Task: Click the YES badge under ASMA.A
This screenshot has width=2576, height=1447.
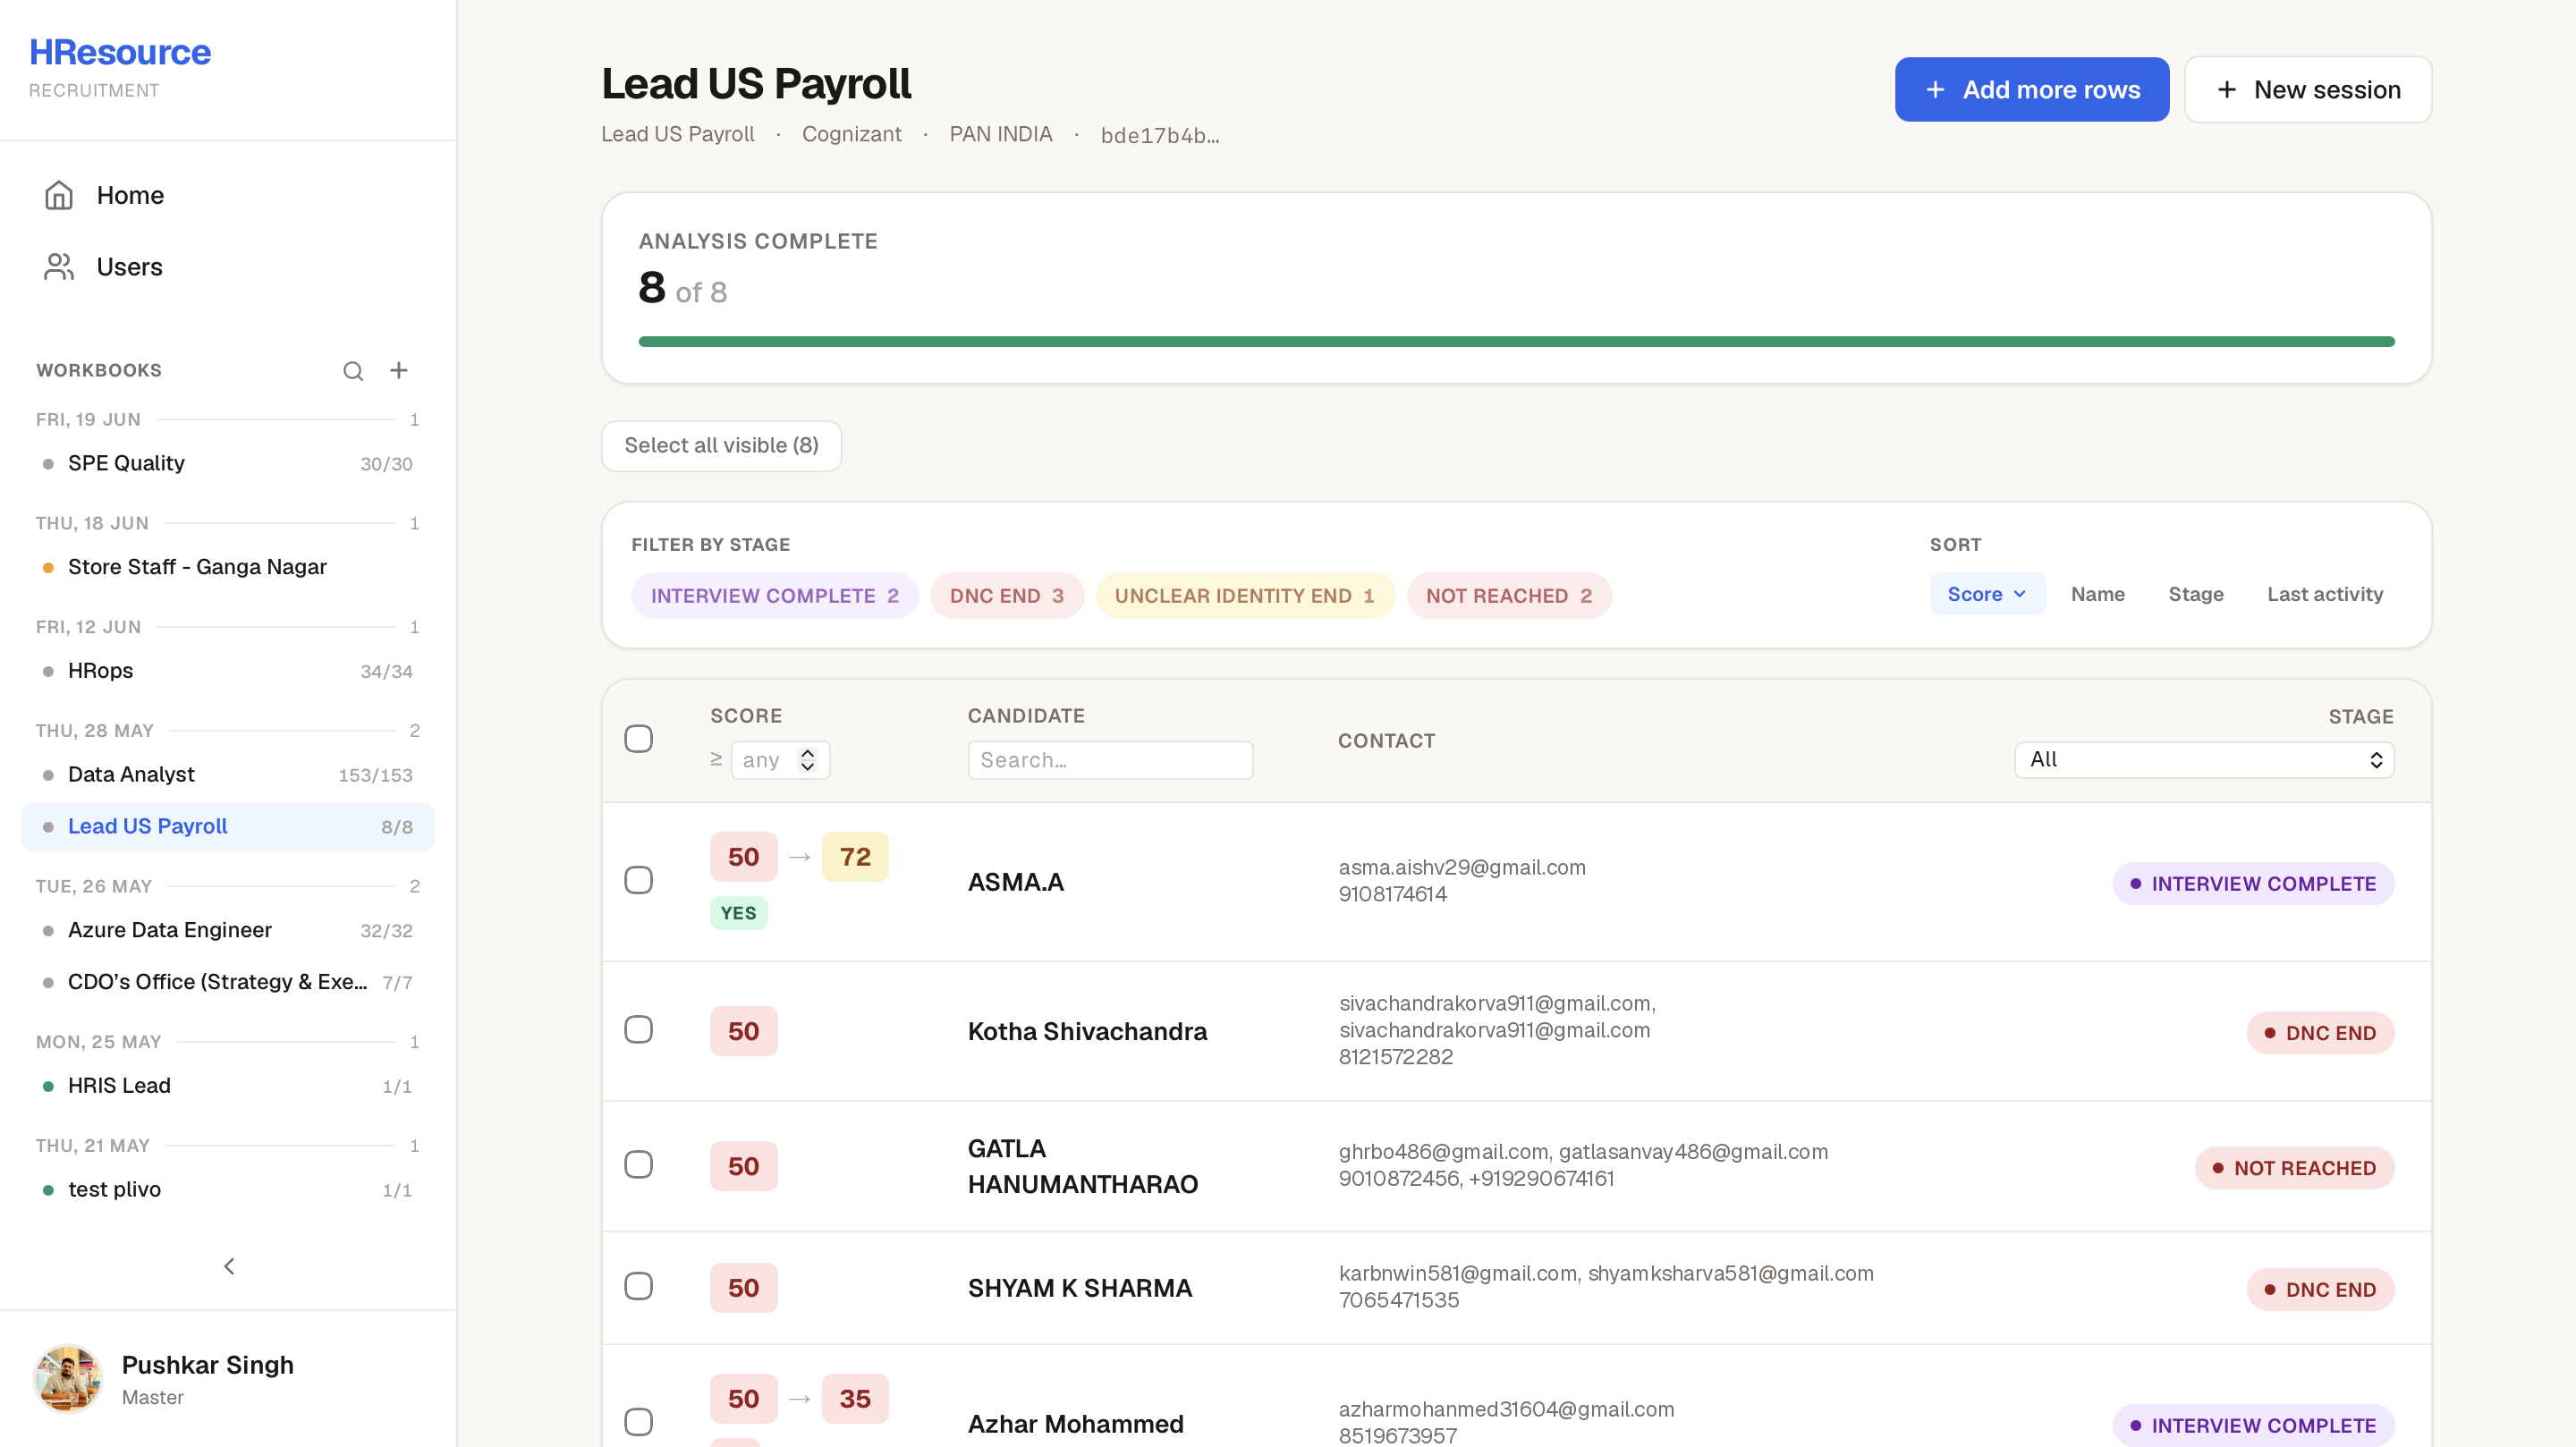Action: coord(738,913)
